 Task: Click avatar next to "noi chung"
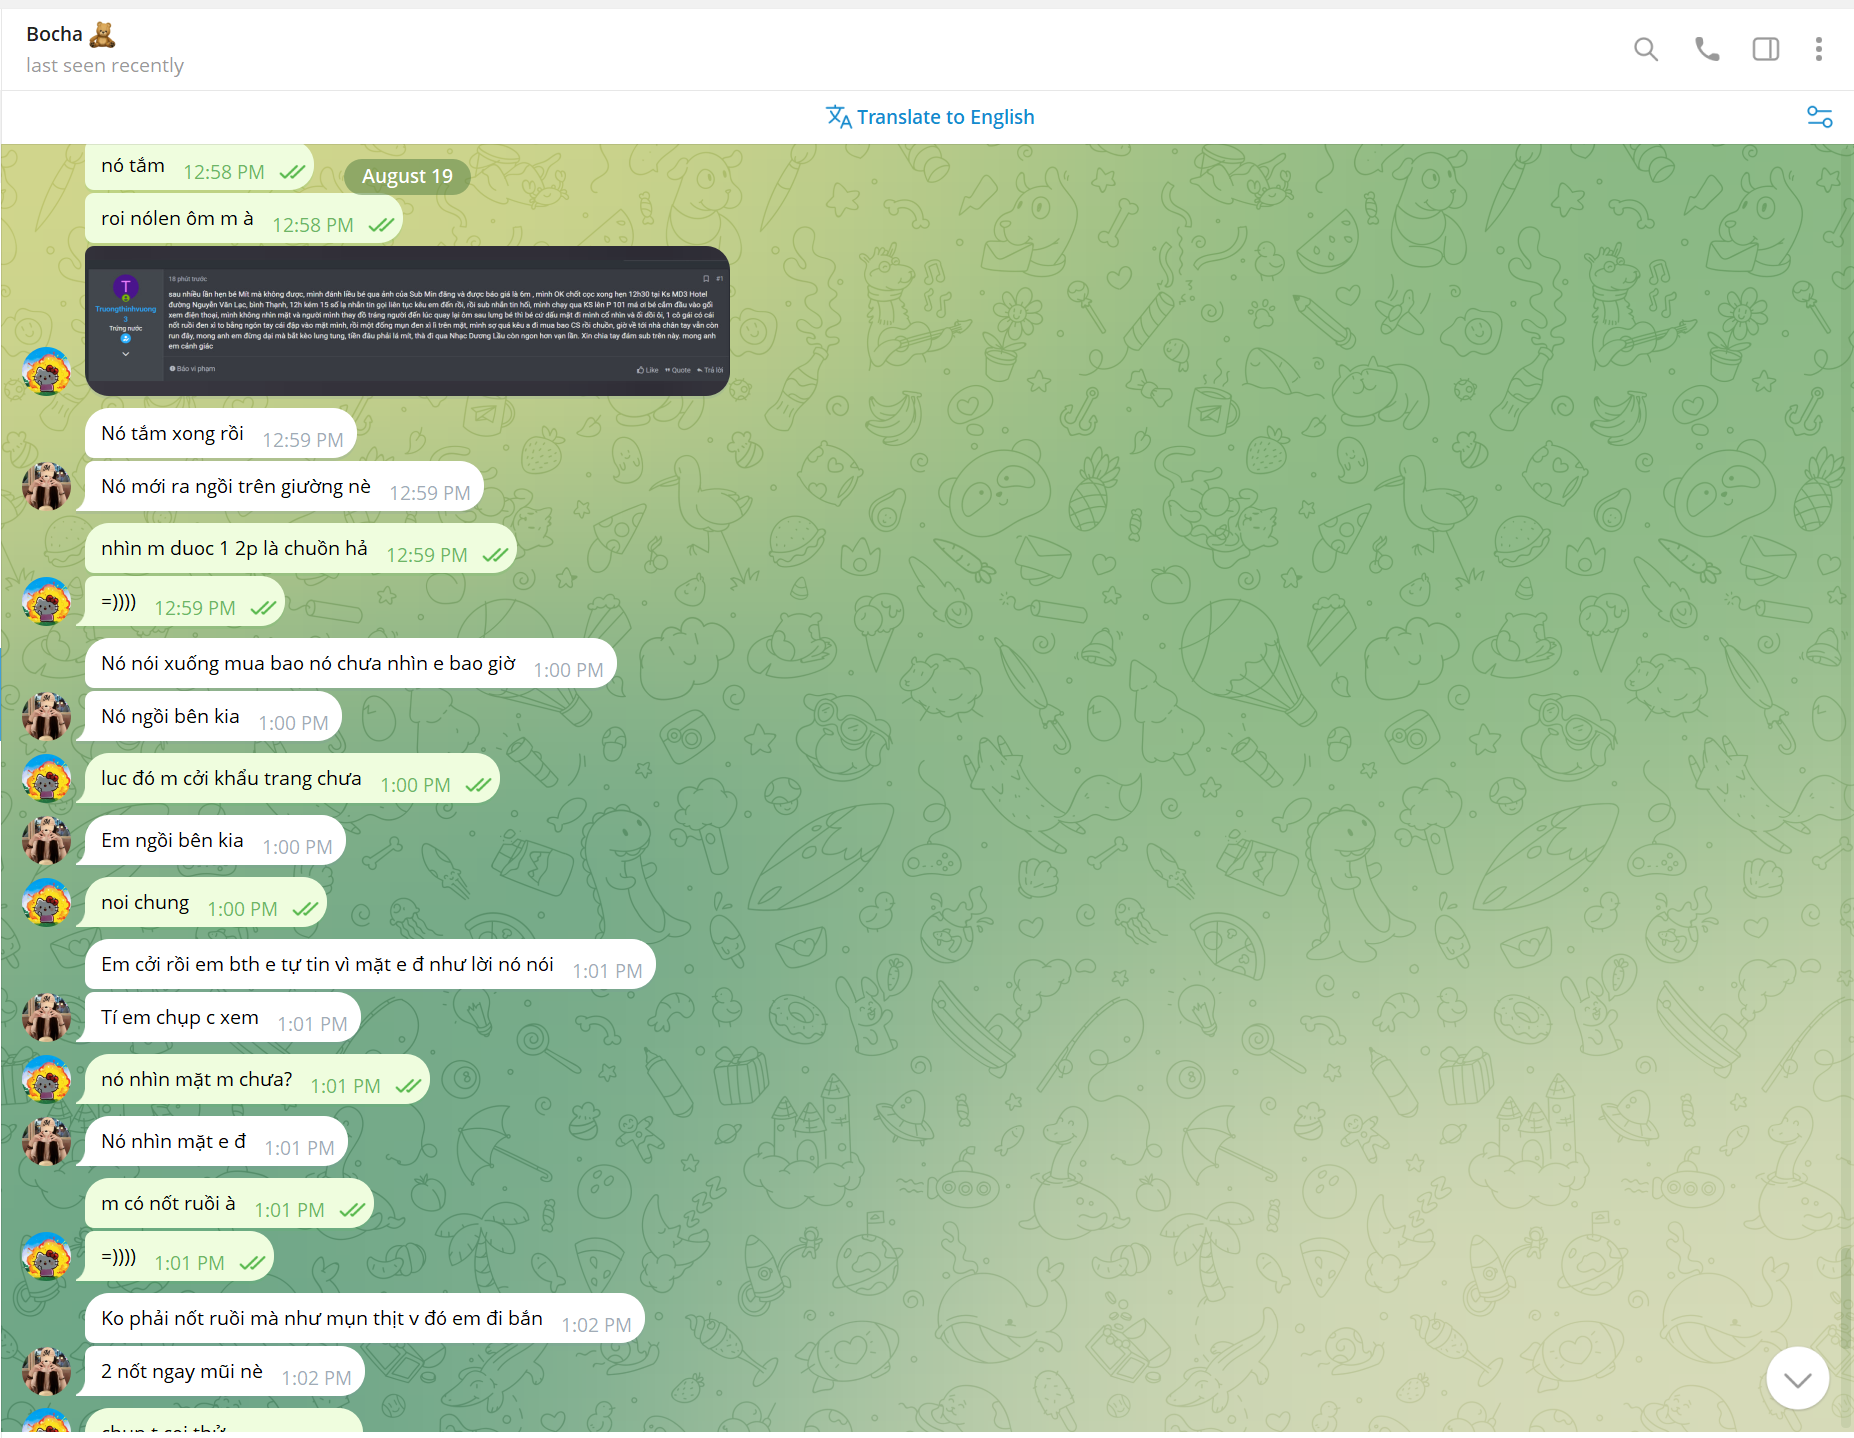click(x=46, y=903)
